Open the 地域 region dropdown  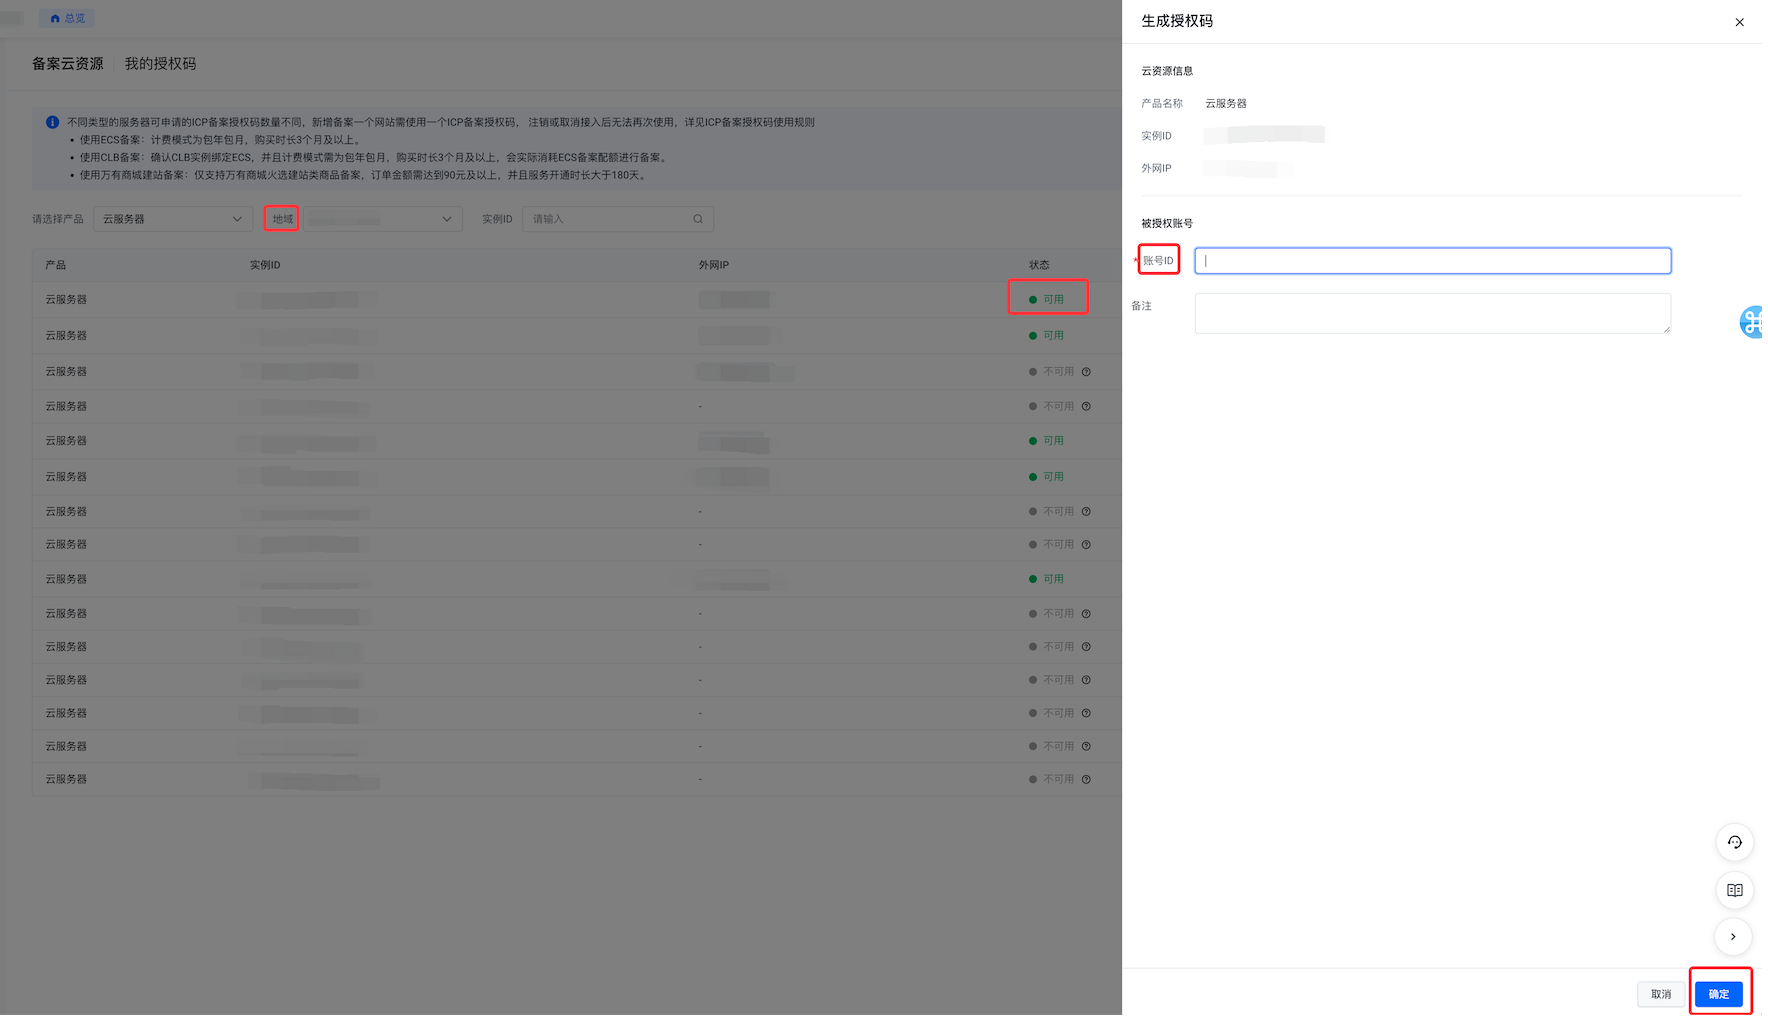[382, 219]
